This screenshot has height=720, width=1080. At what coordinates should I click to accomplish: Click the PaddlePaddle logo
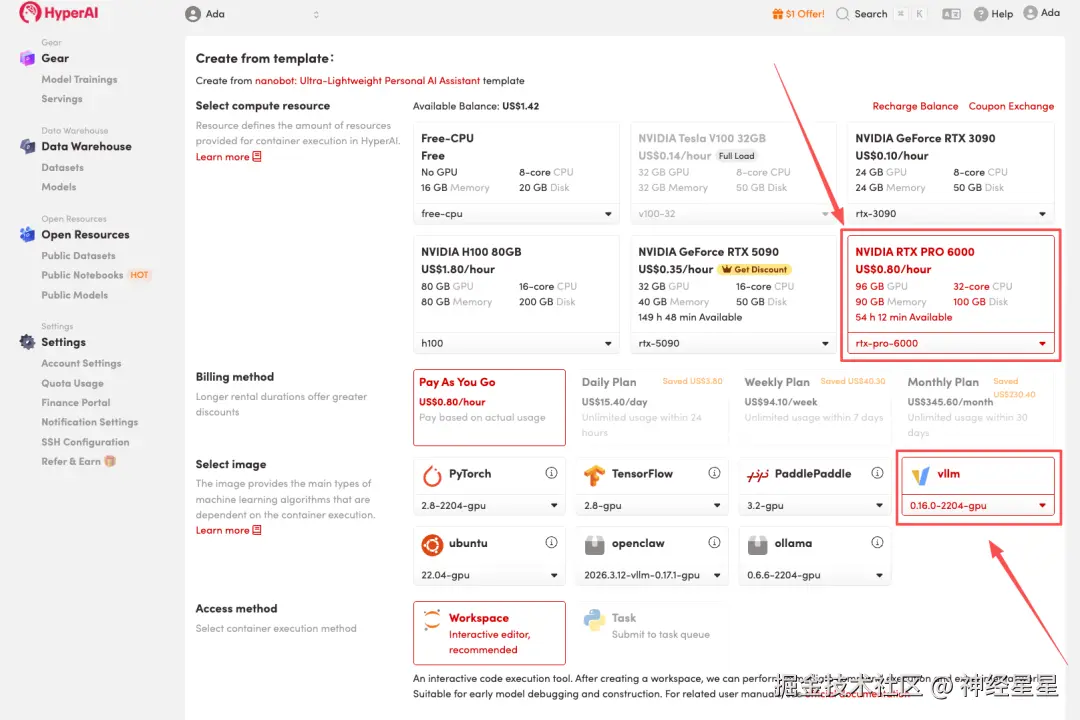tap(758, 475)
